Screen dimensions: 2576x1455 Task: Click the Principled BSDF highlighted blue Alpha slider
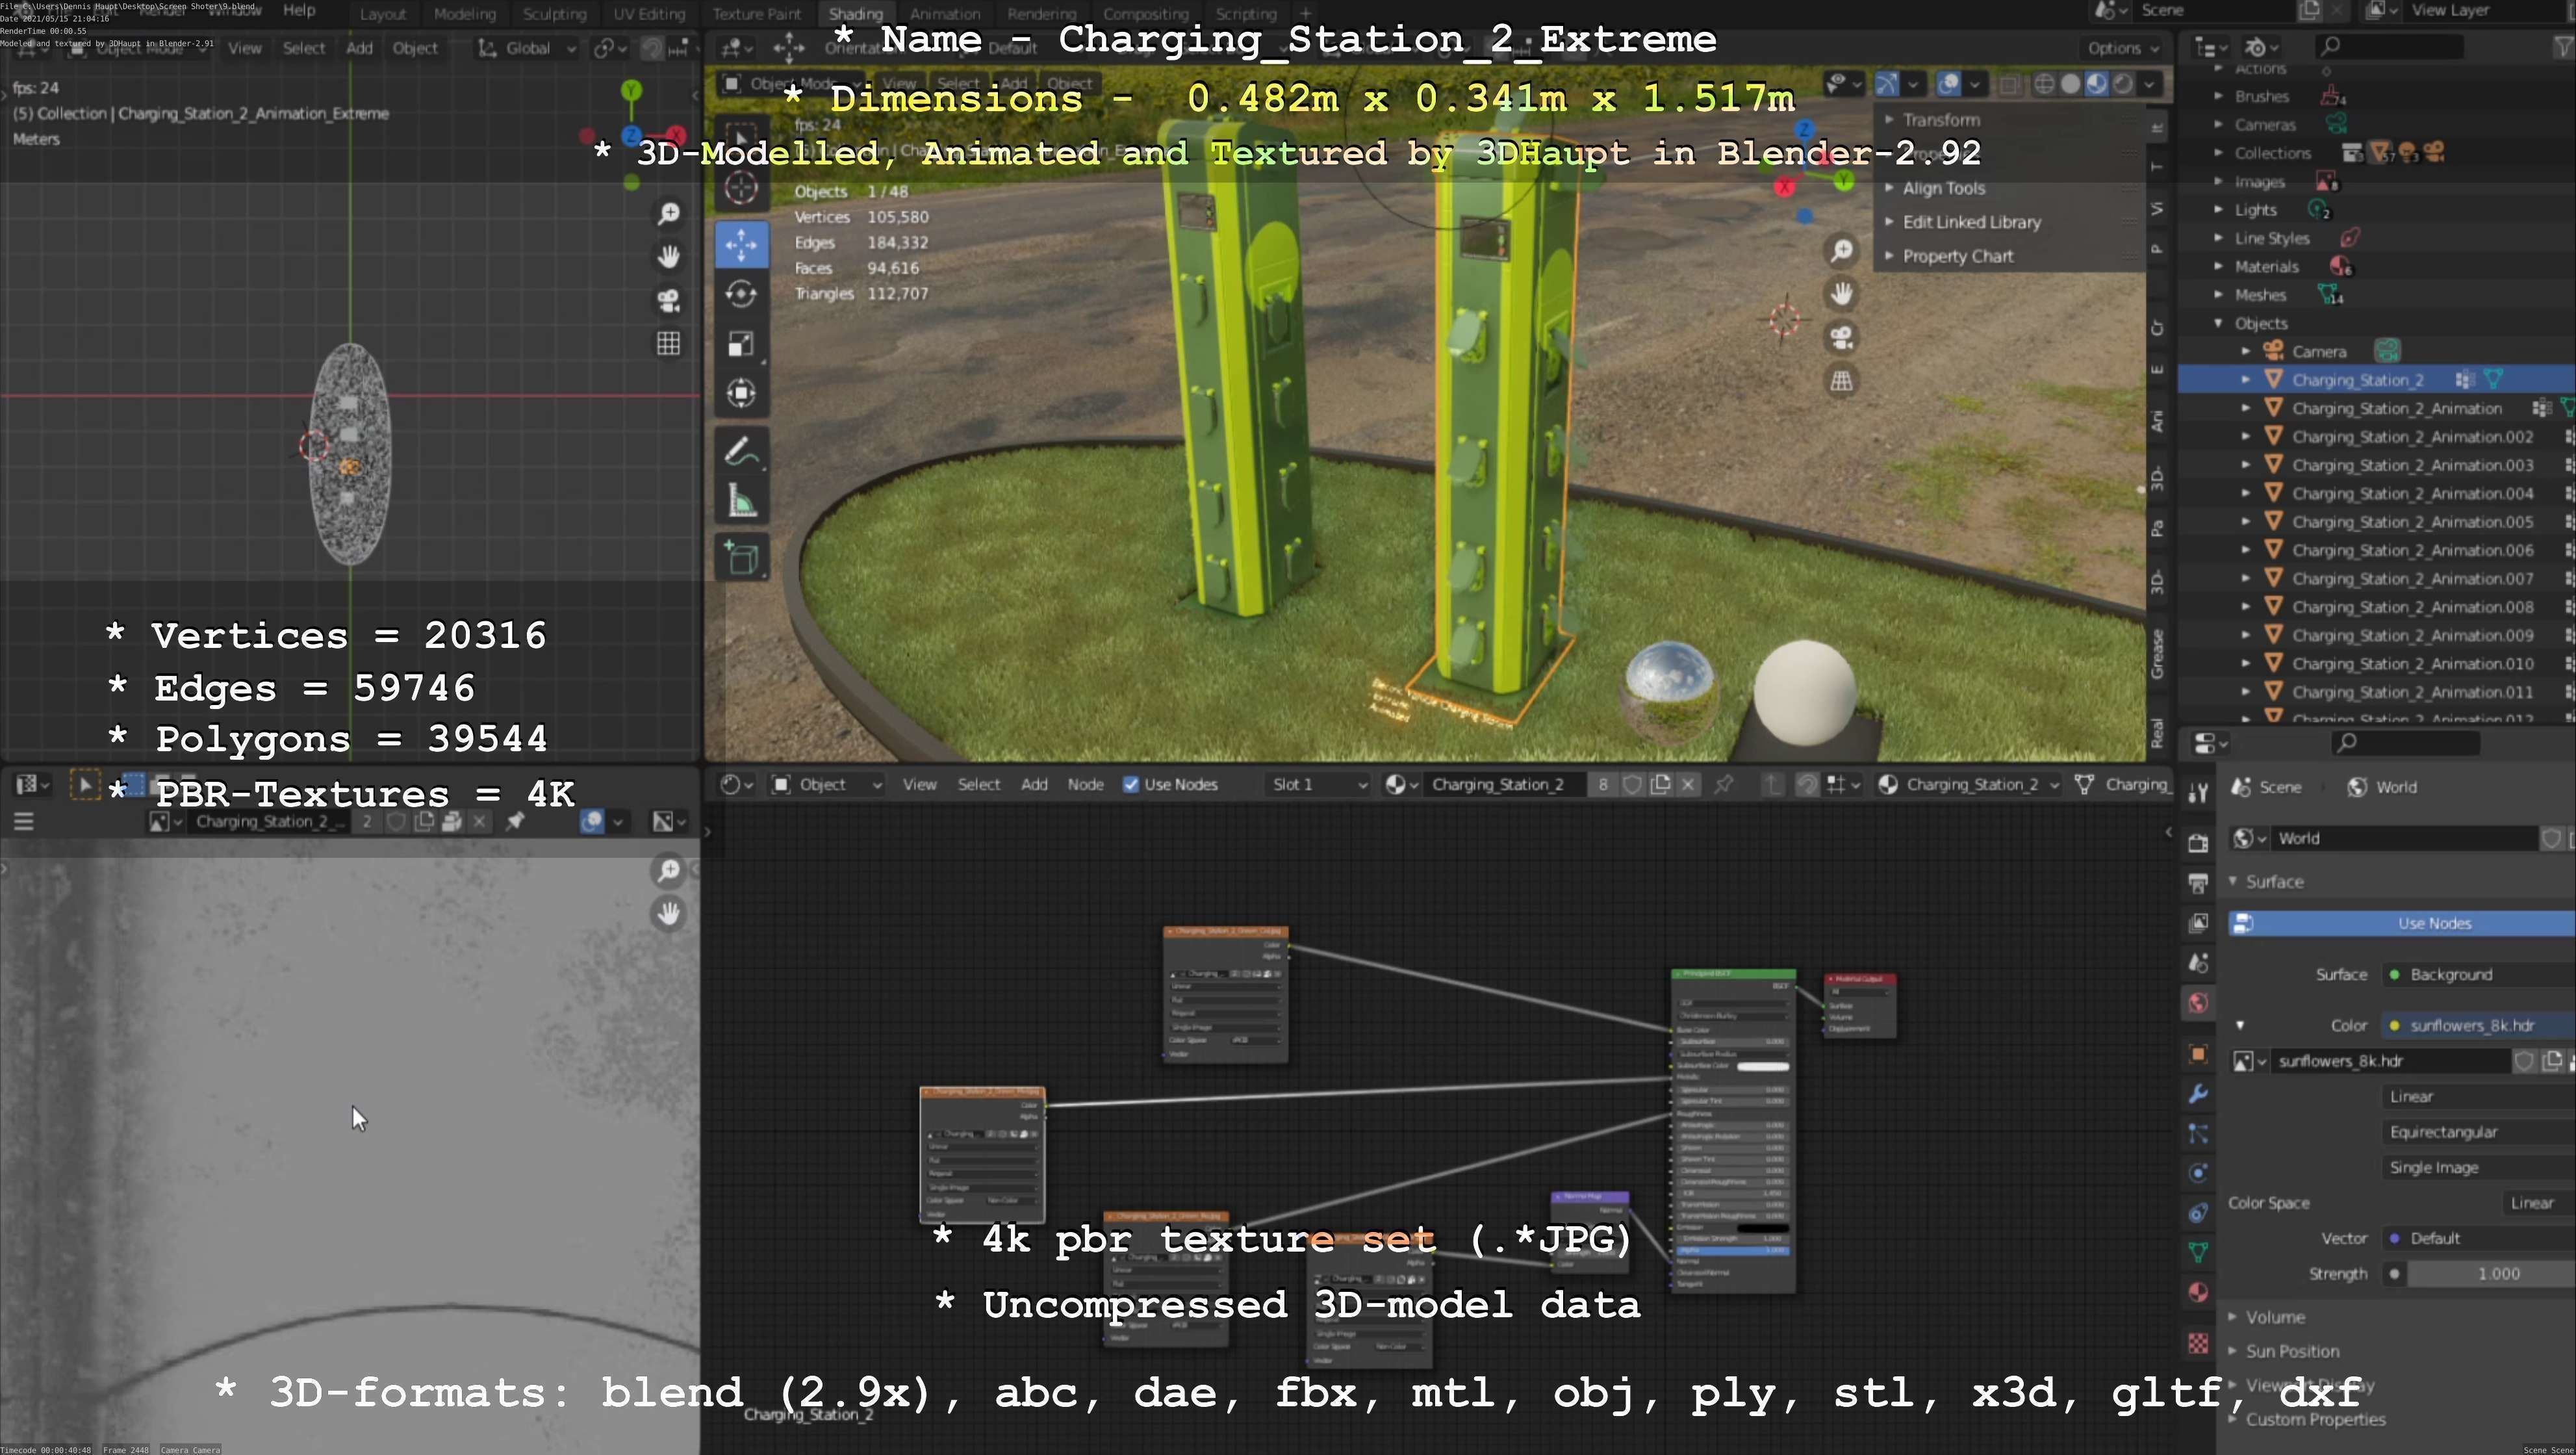[1732, 1250]
